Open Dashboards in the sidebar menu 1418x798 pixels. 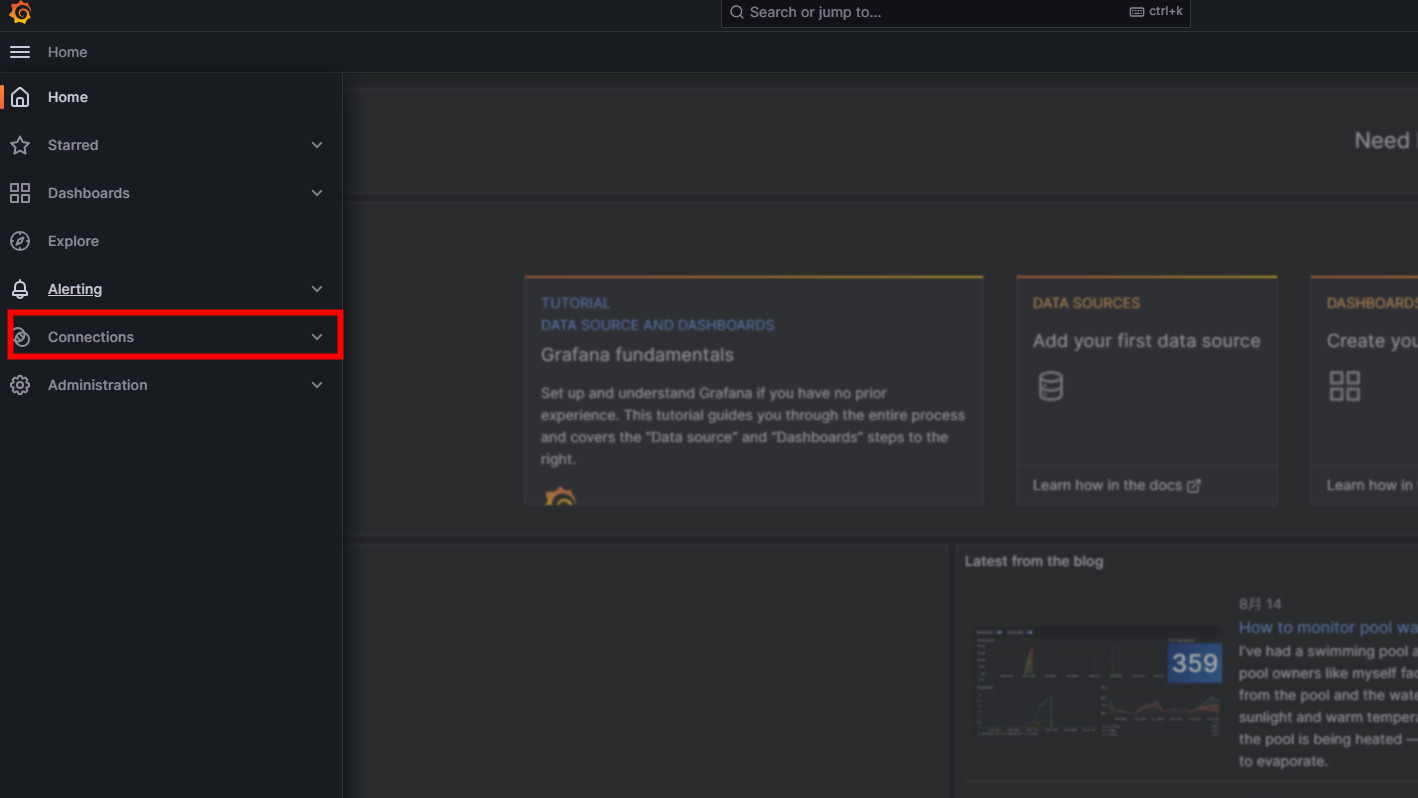click(x=89, y=193)
